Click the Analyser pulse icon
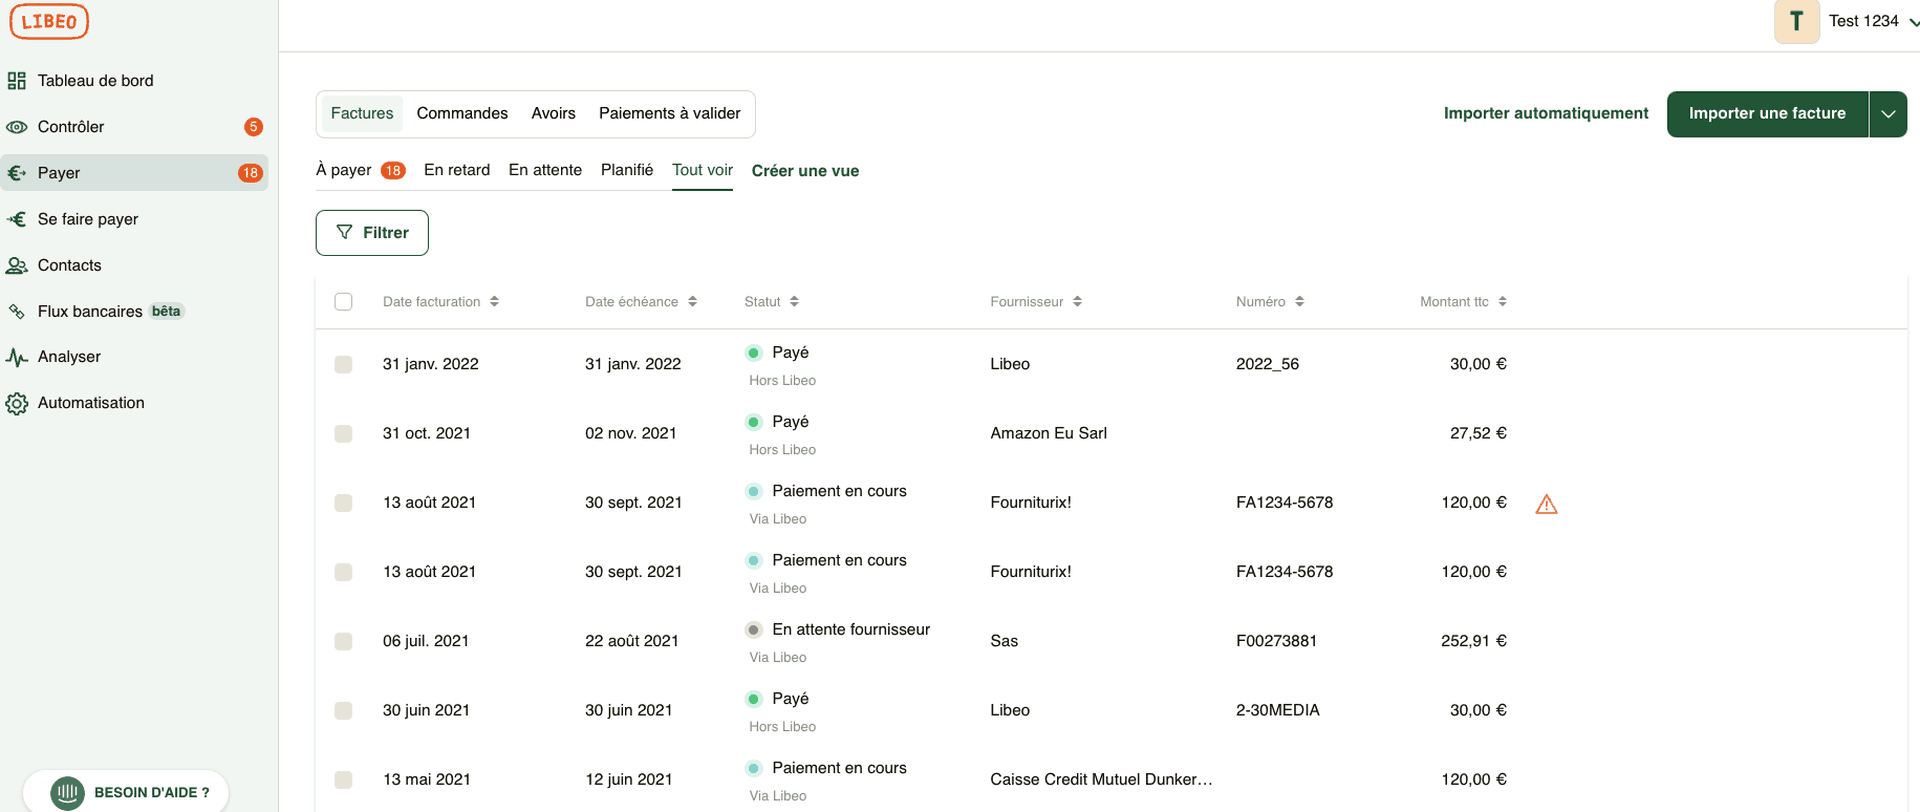The width and height of the screenshot is (1920, 812). (x=17, y=357)
